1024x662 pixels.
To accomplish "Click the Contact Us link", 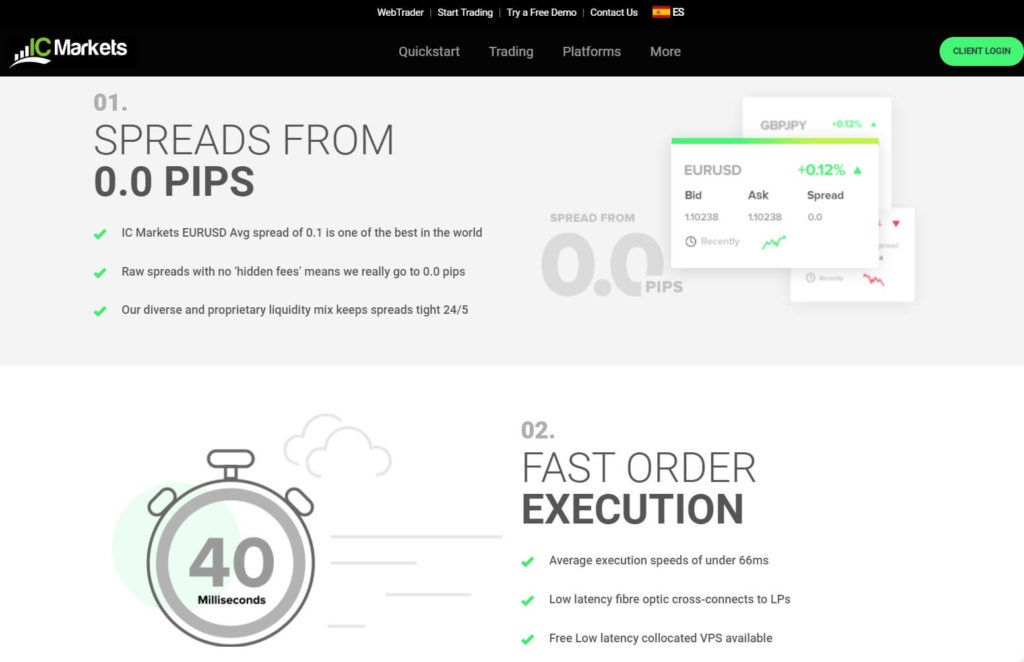I will (x=613, y=13).
